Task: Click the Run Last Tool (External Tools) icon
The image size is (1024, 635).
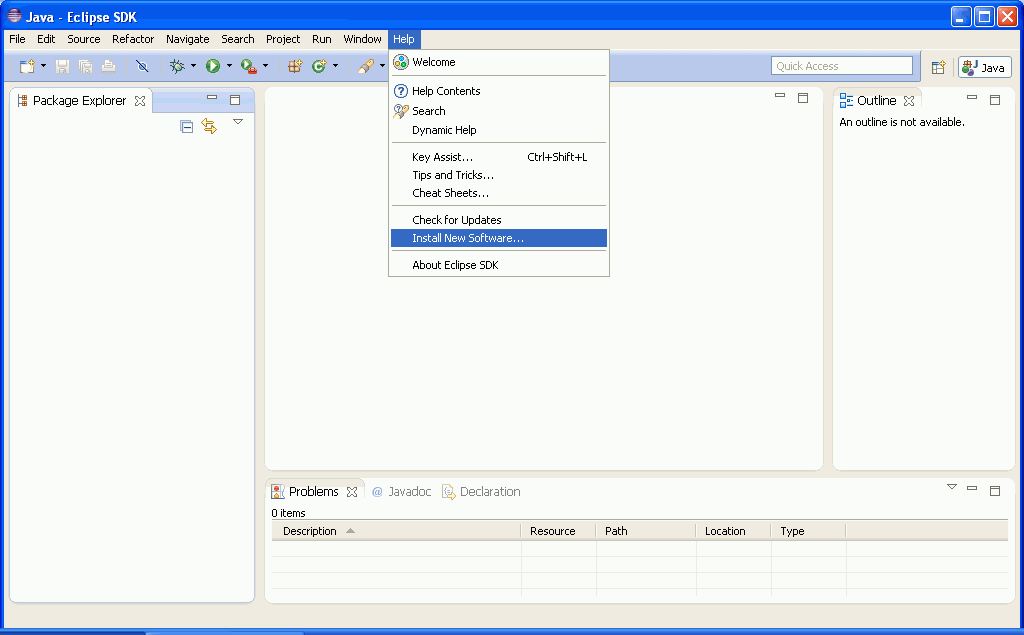Action: coord(247,66)
